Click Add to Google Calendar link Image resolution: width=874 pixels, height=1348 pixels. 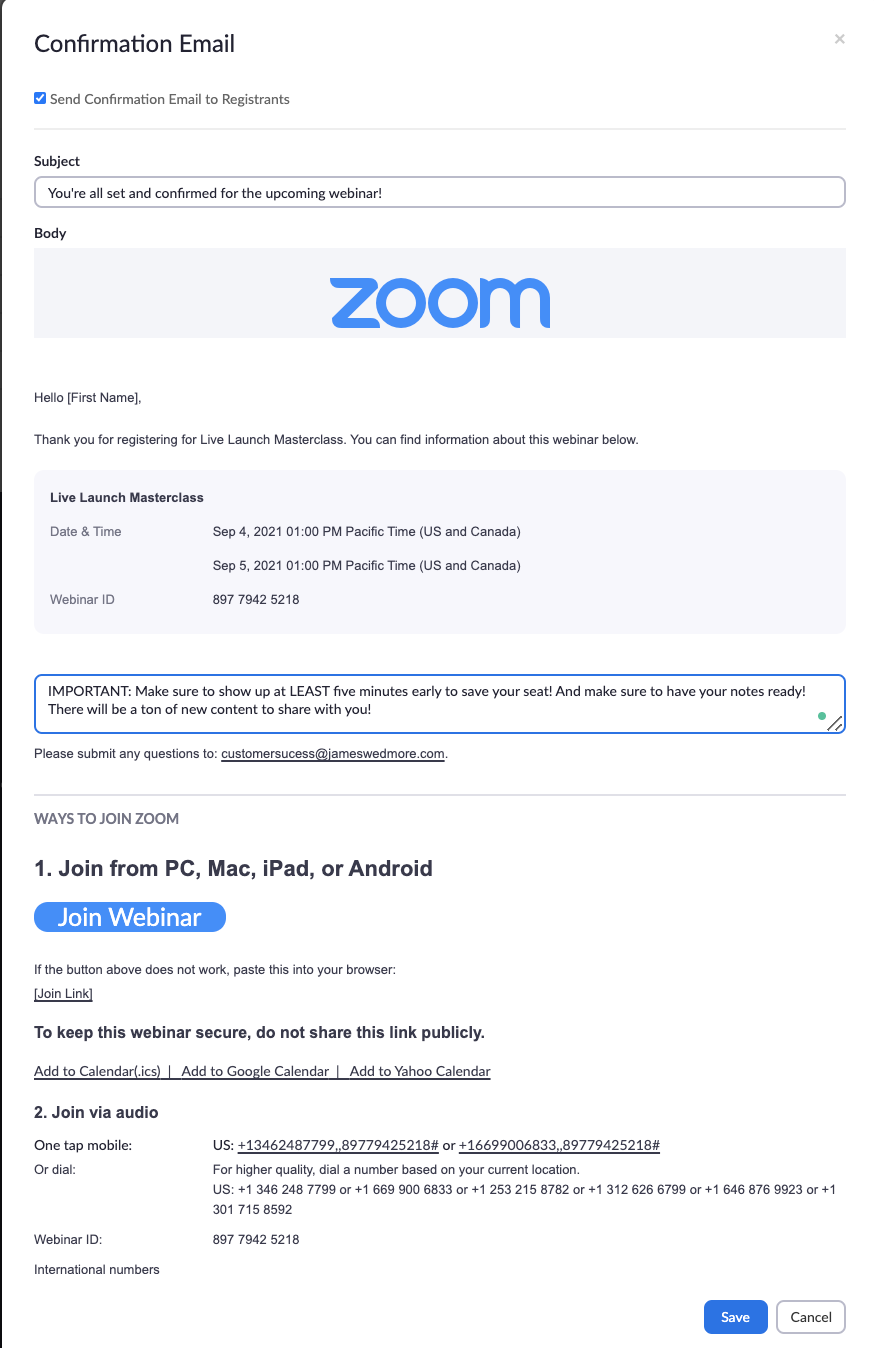point(255,1071)
